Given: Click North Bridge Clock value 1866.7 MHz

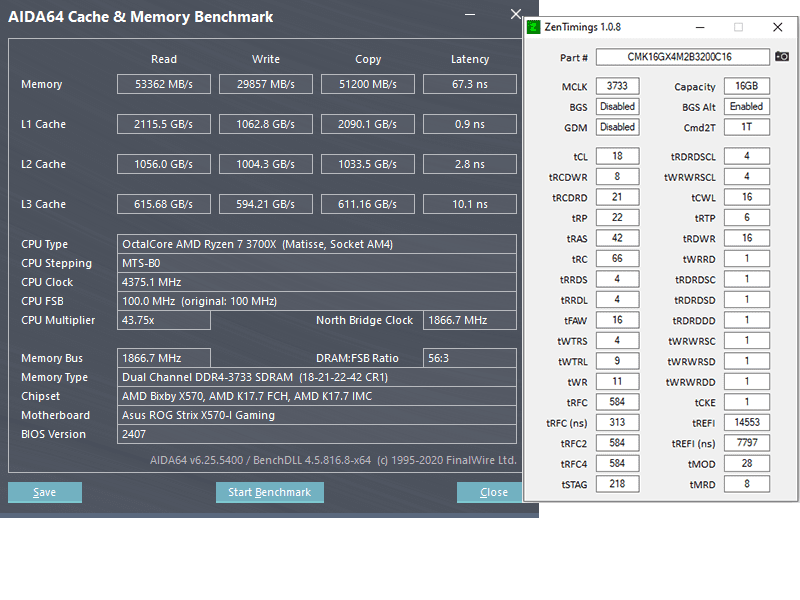Looking at the screenshot, I should [x=470, y=320].
